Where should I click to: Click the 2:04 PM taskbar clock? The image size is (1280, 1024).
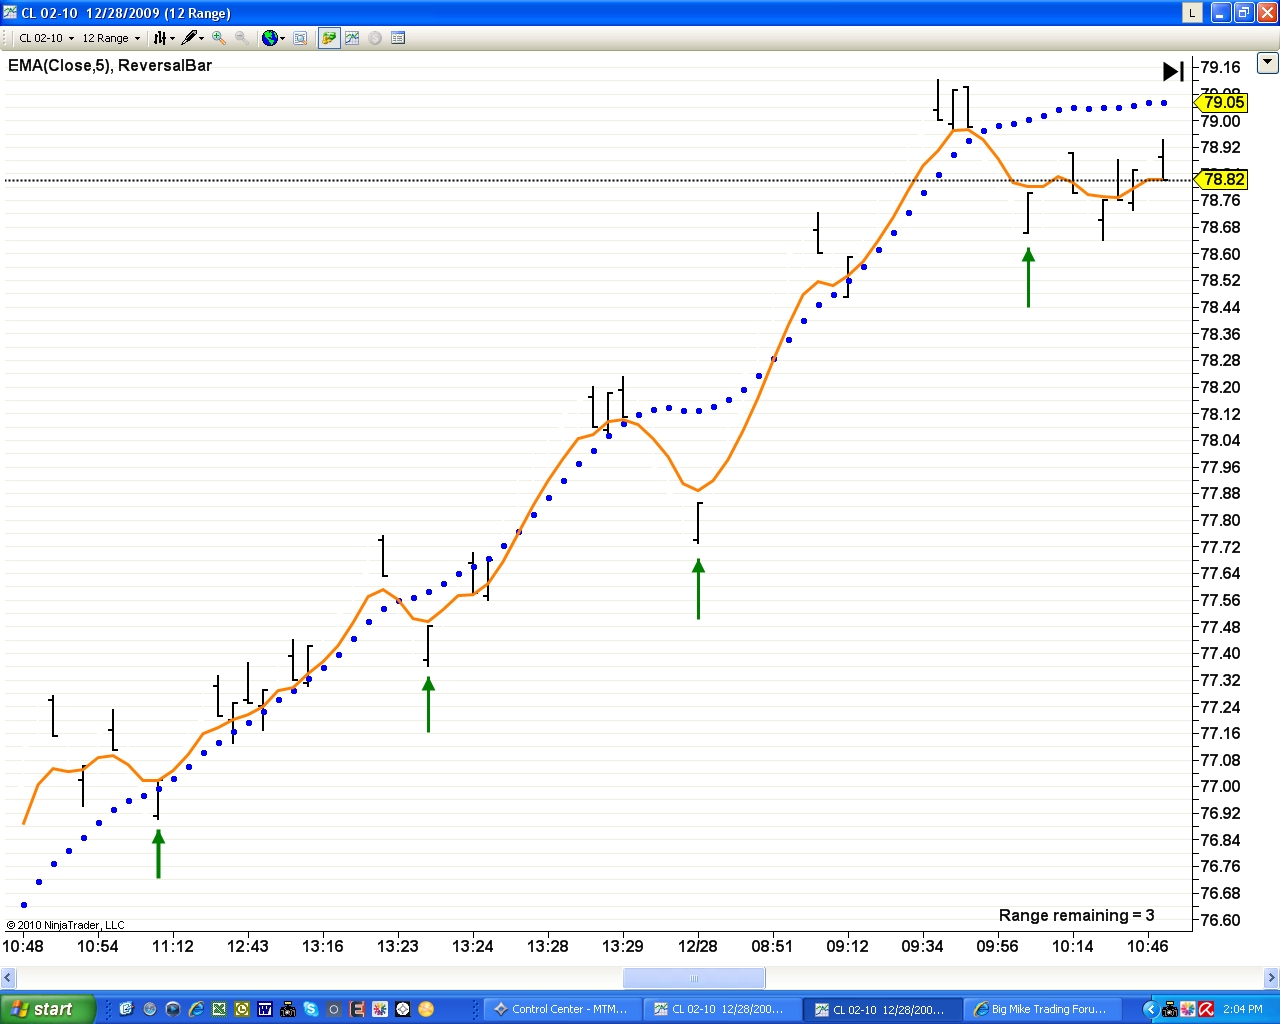click(1243, 1009)
